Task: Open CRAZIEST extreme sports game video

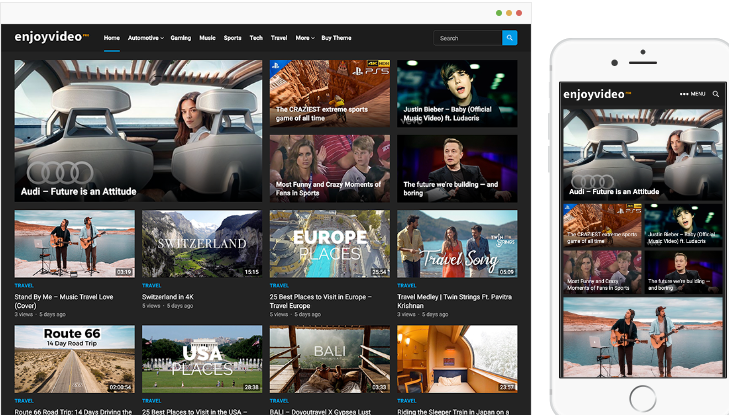Action: click(330, 93)
